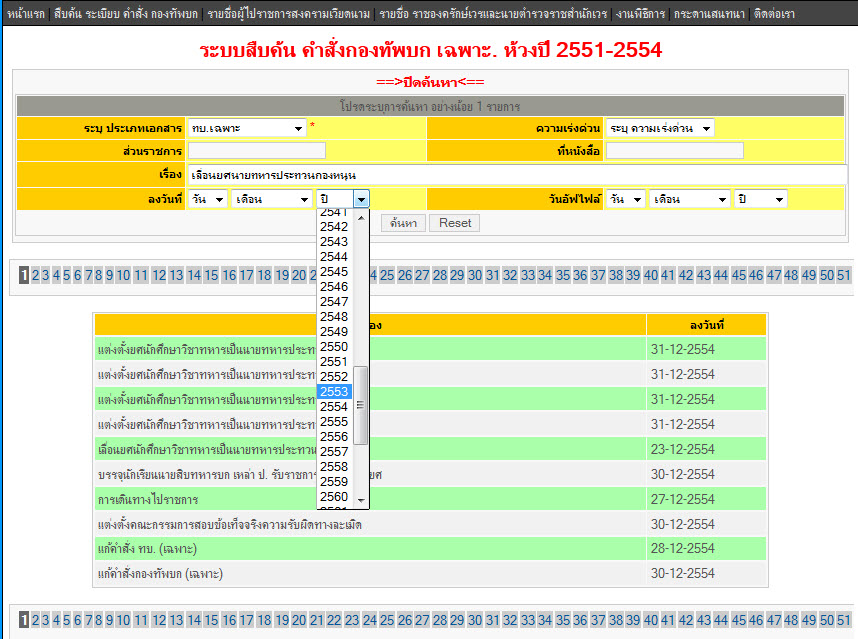Select year 2560 in the year list
This screenshot has height=639, width=858.
pos(334,497)
